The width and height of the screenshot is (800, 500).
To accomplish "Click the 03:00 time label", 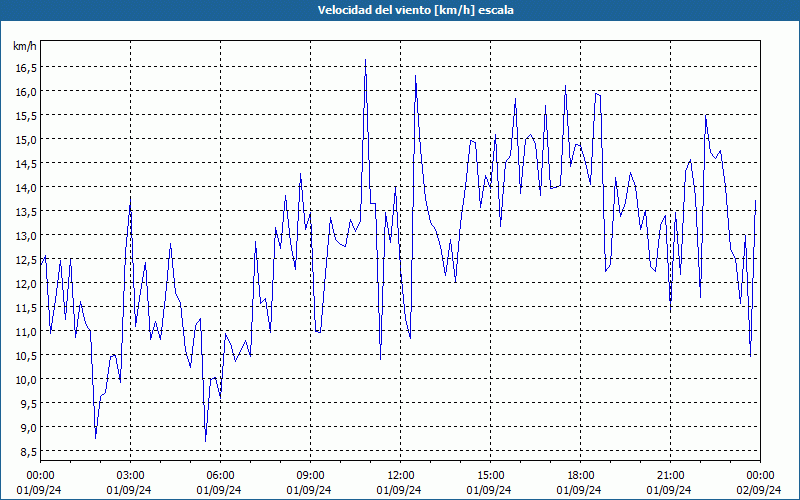I will [x=130, y=476].
